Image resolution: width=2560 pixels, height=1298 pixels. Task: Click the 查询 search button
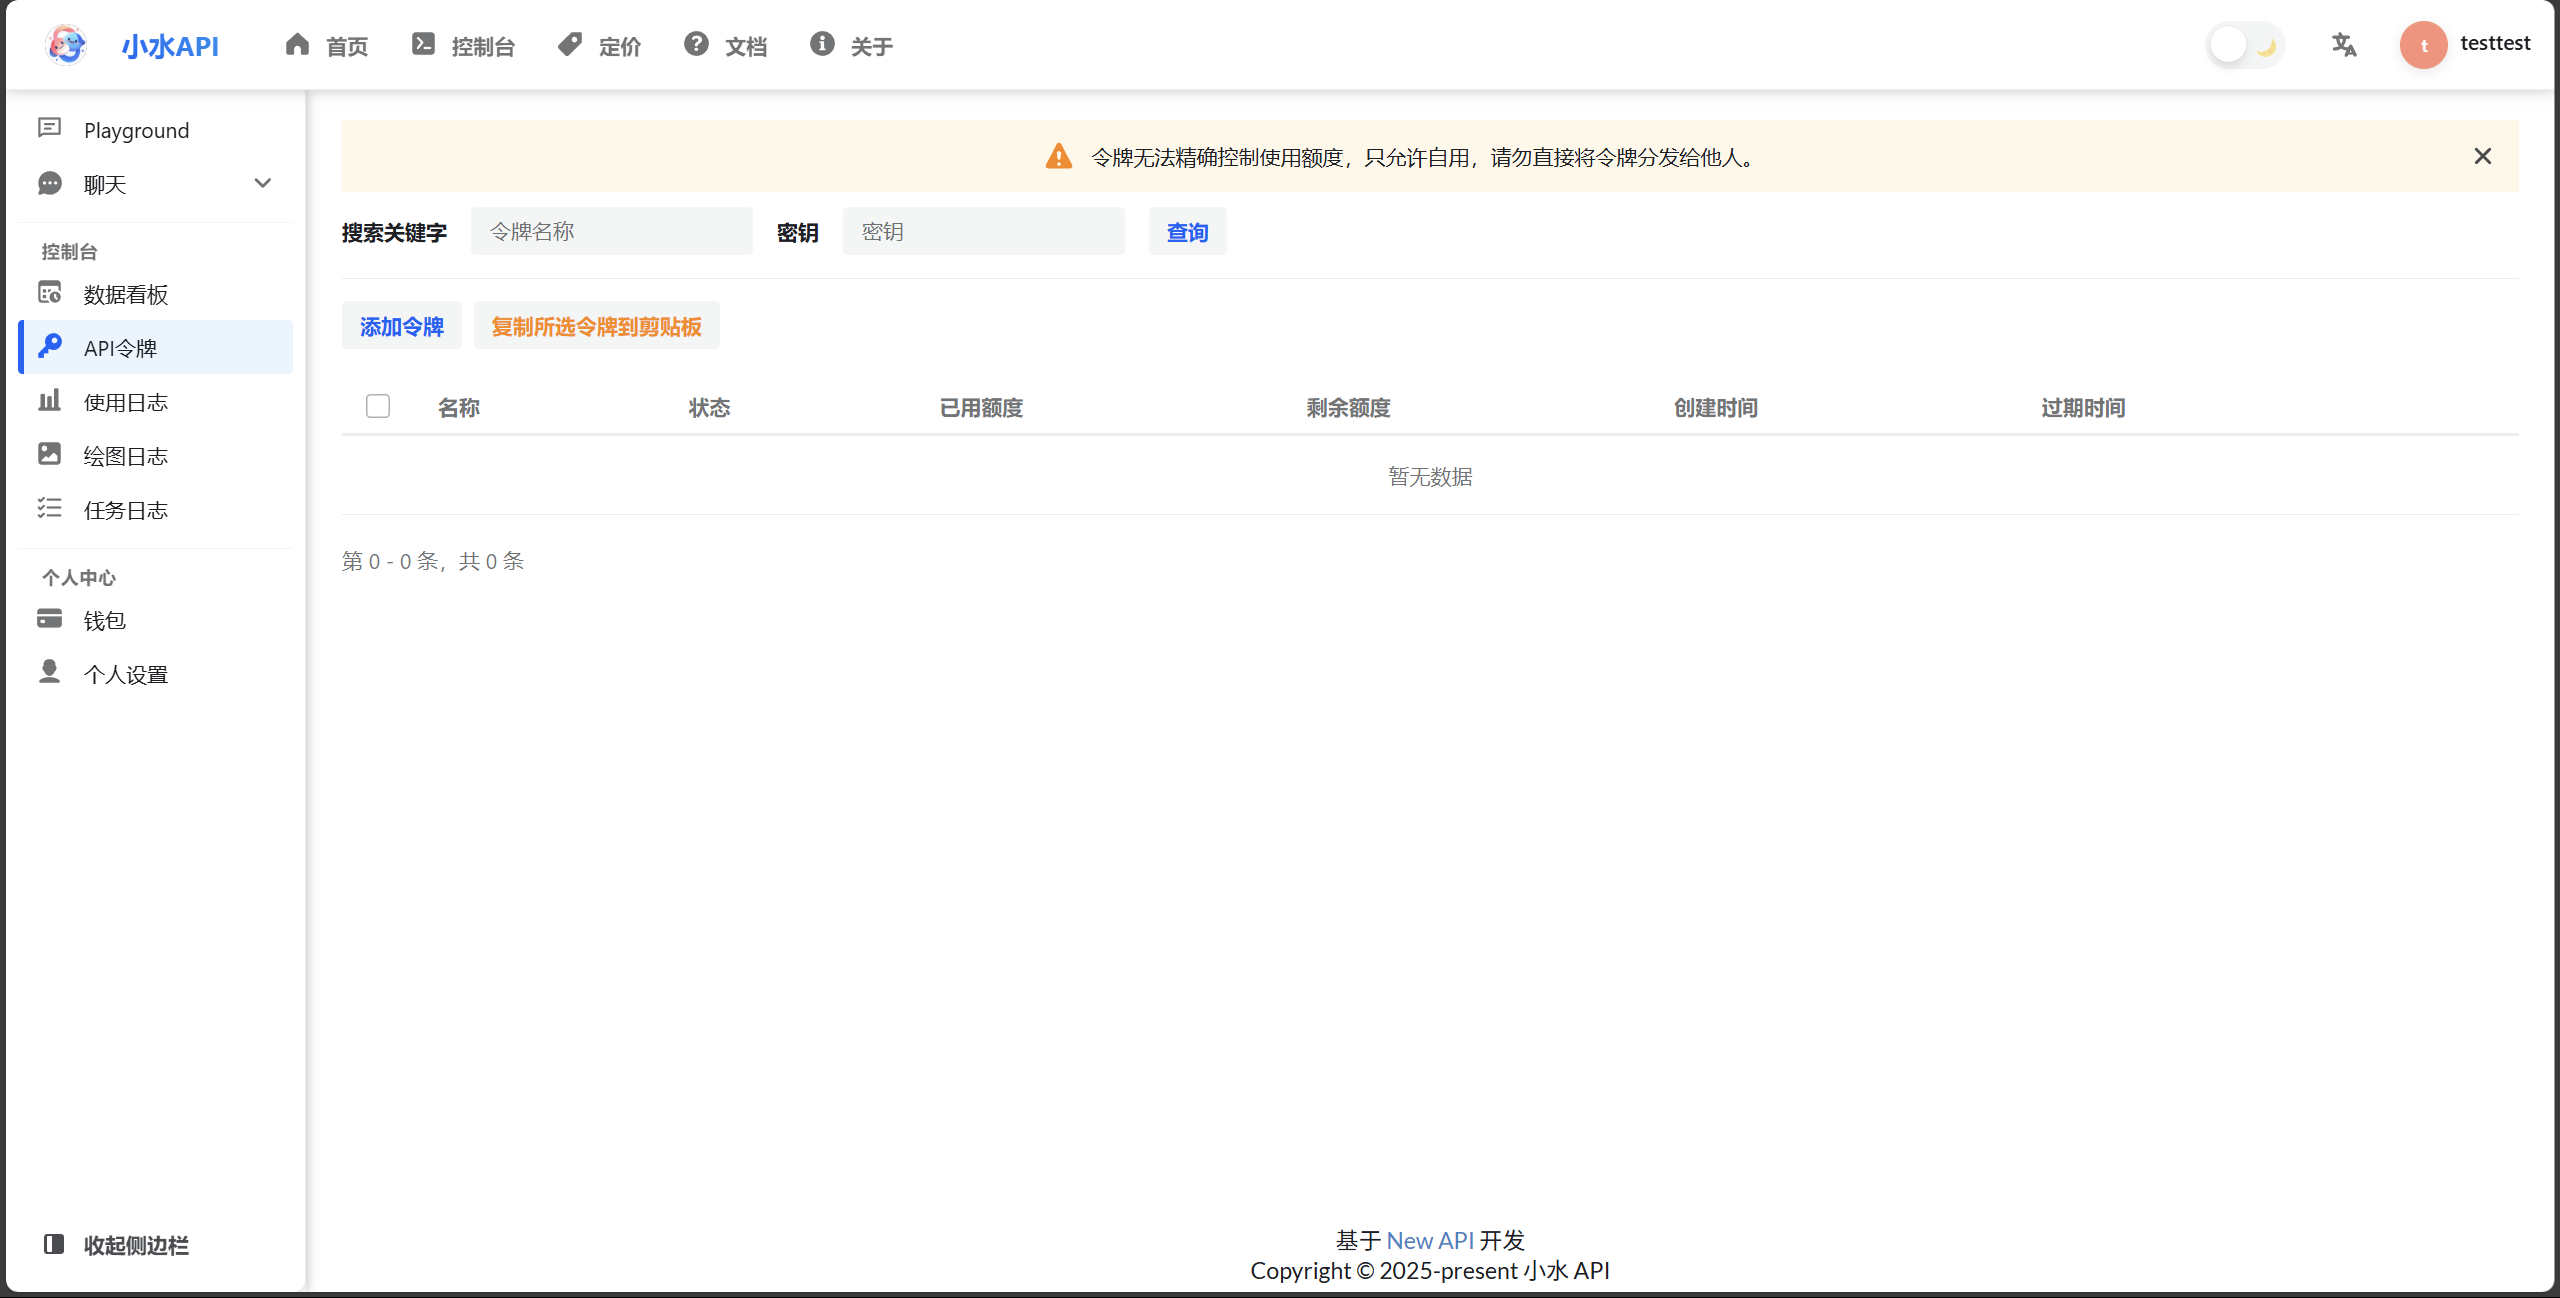click(x=1187, y=232)
